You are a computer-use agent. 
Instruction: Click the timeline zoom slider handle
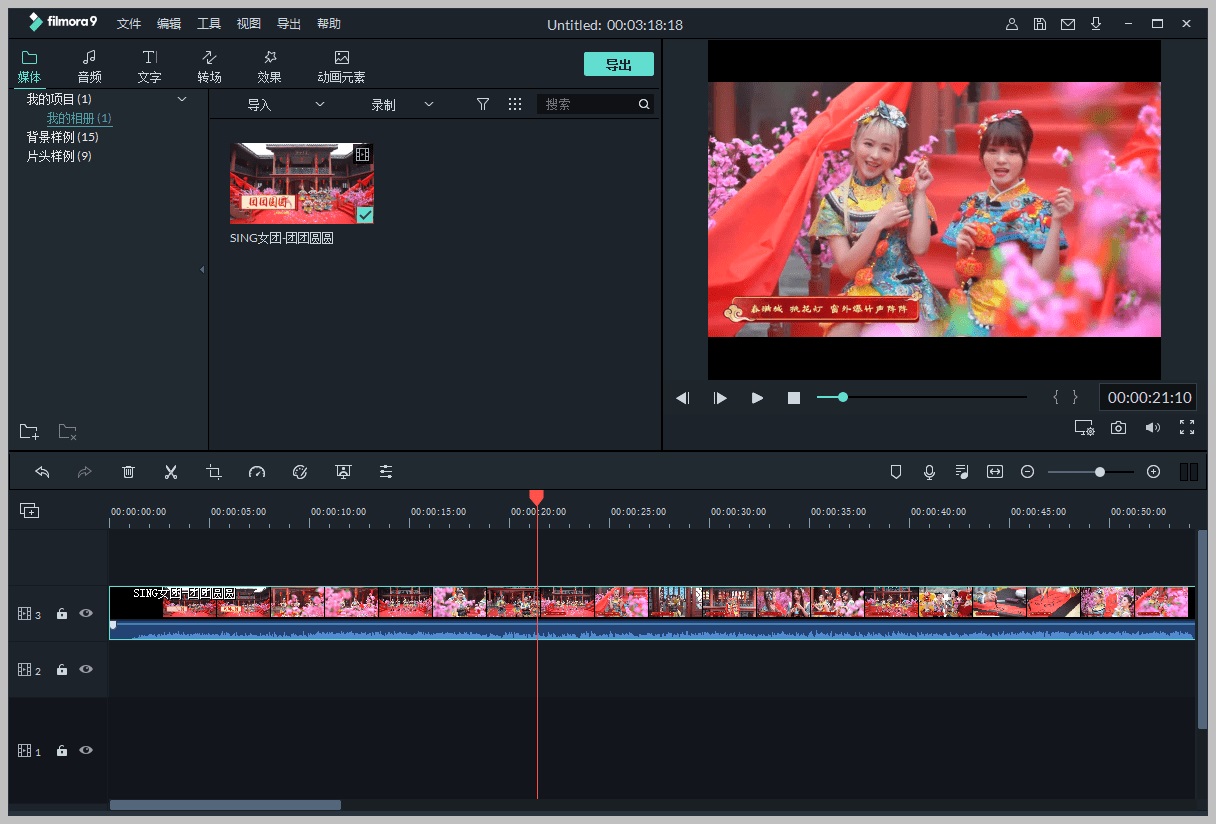(x=1100, y=472)
